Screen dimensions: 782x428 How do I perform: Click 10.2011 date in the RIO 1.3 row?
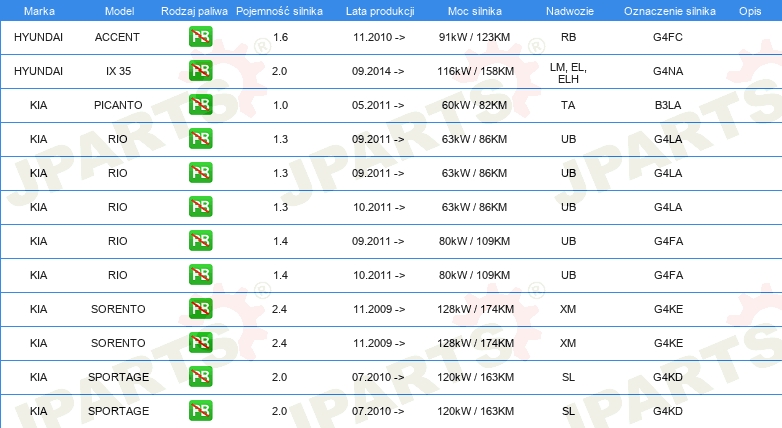[x=379, y=207]
